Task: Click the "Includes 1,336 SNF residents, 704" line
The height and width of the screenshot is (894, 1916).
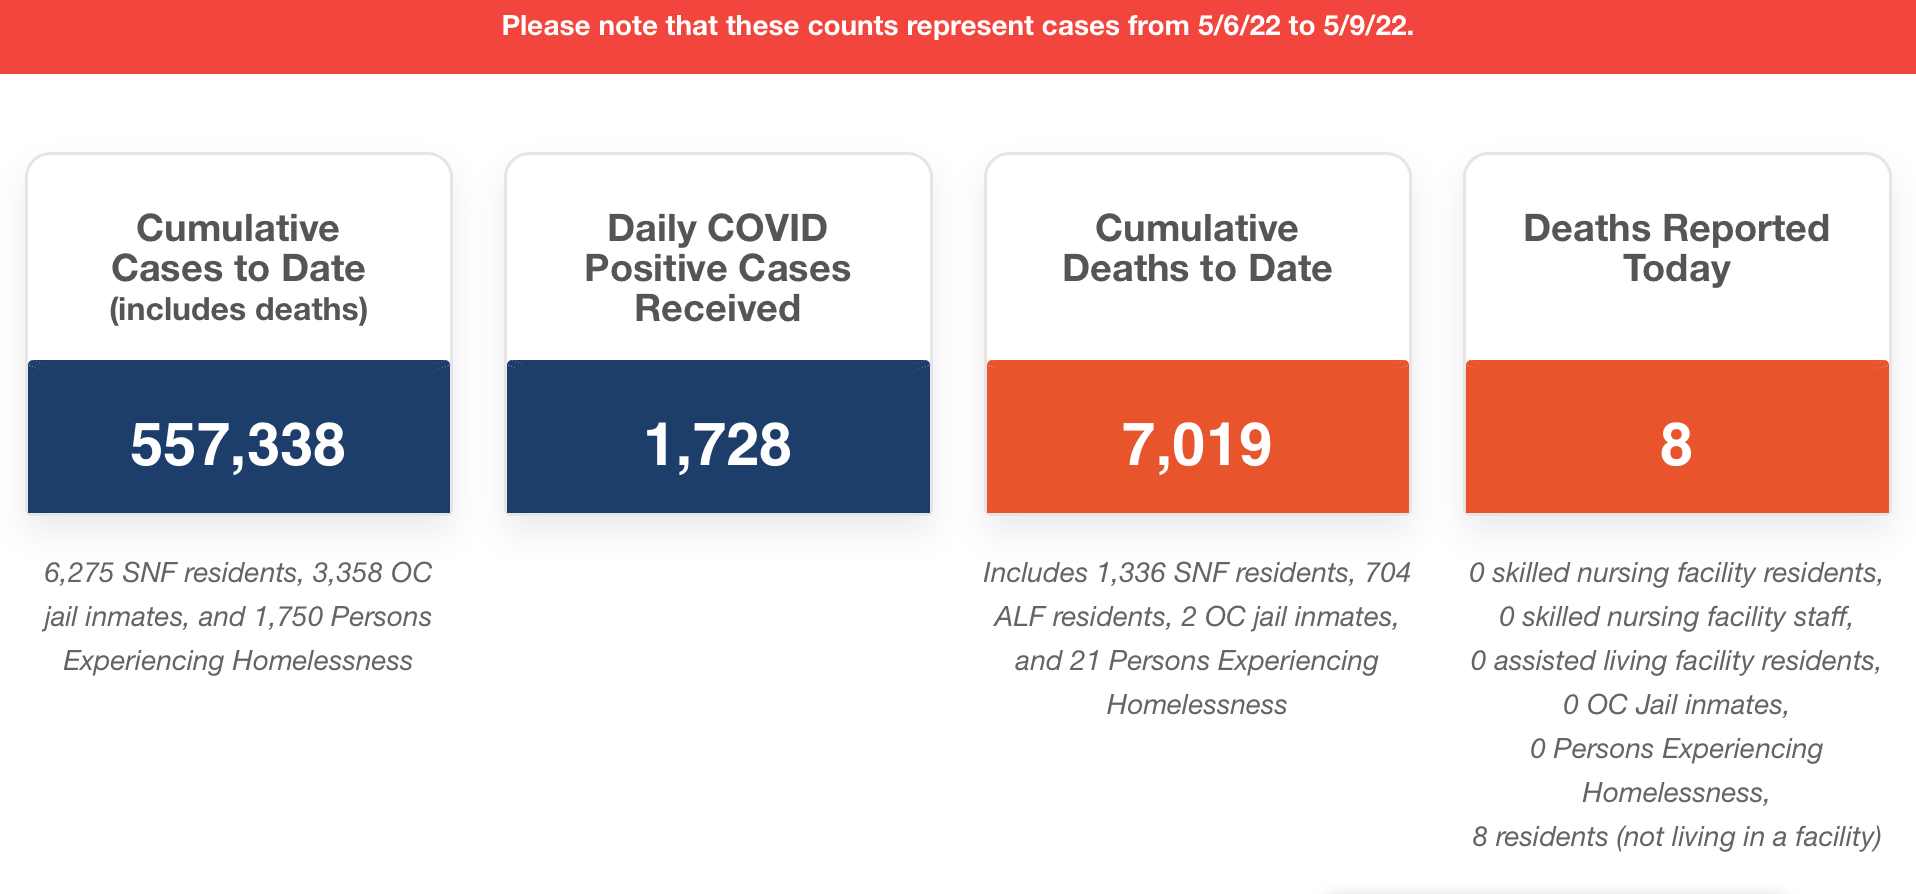Action: (1197, 573)
